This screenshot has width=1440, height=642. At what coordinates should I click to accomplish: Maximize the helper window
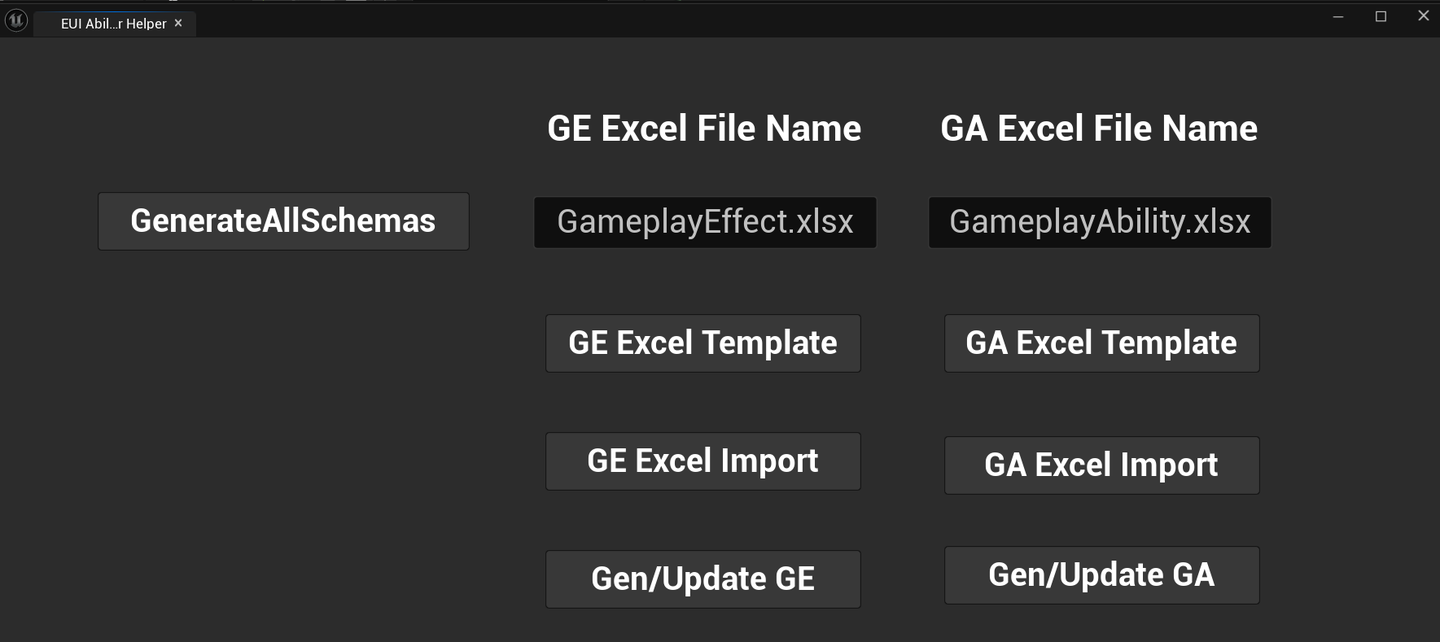click(x=1381, y=16)
